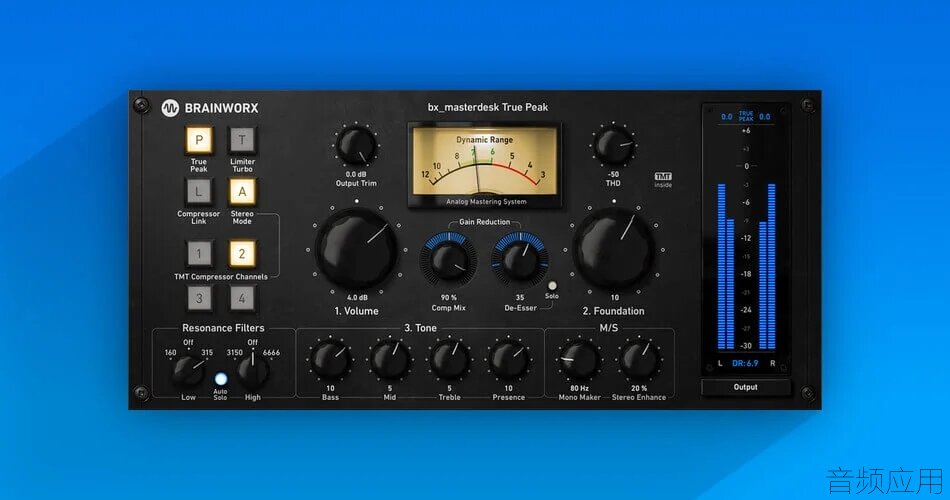Click the Bass tone knob

coord(330,360)
